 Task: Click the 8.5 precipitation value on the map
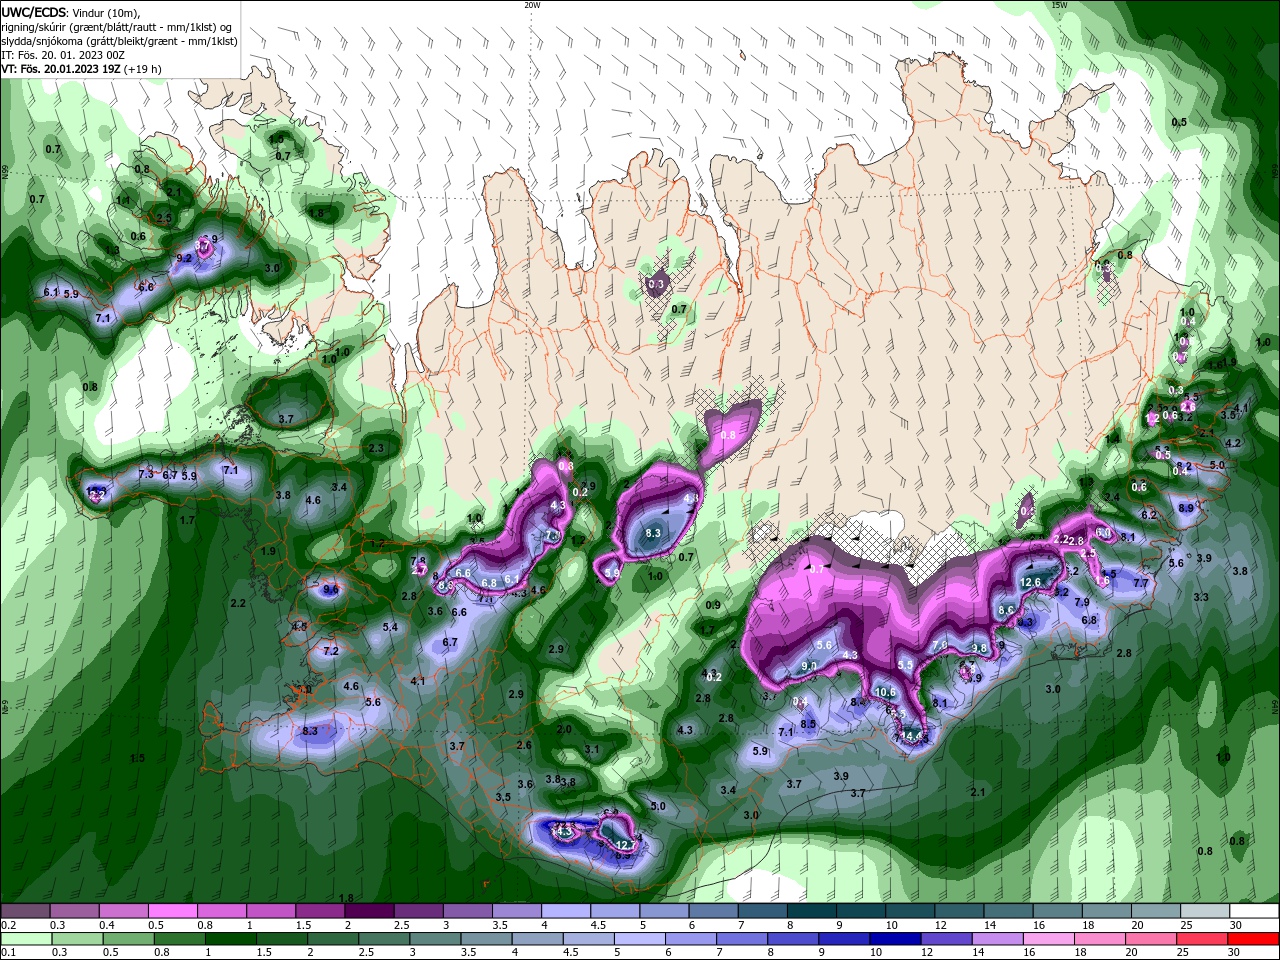808,724
